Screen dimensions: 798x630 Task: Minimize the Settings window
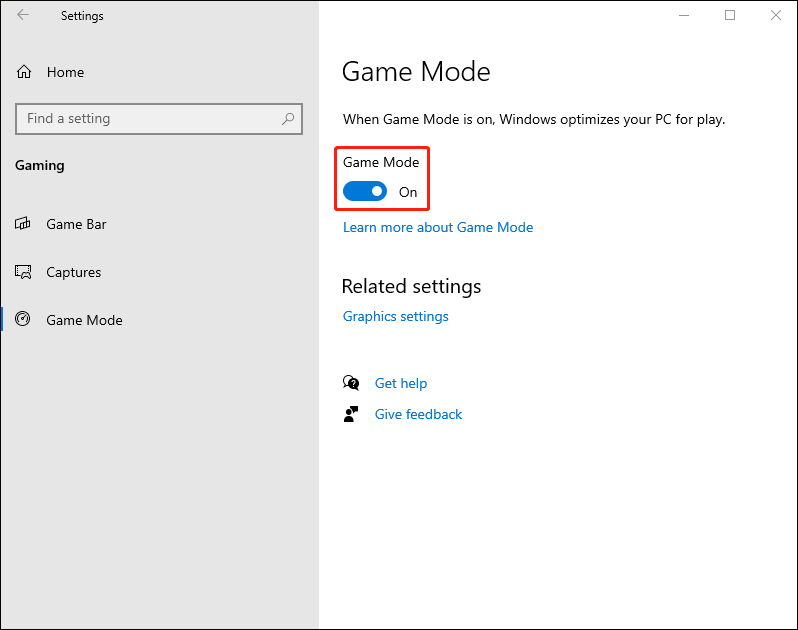click(x=684, y=16)
